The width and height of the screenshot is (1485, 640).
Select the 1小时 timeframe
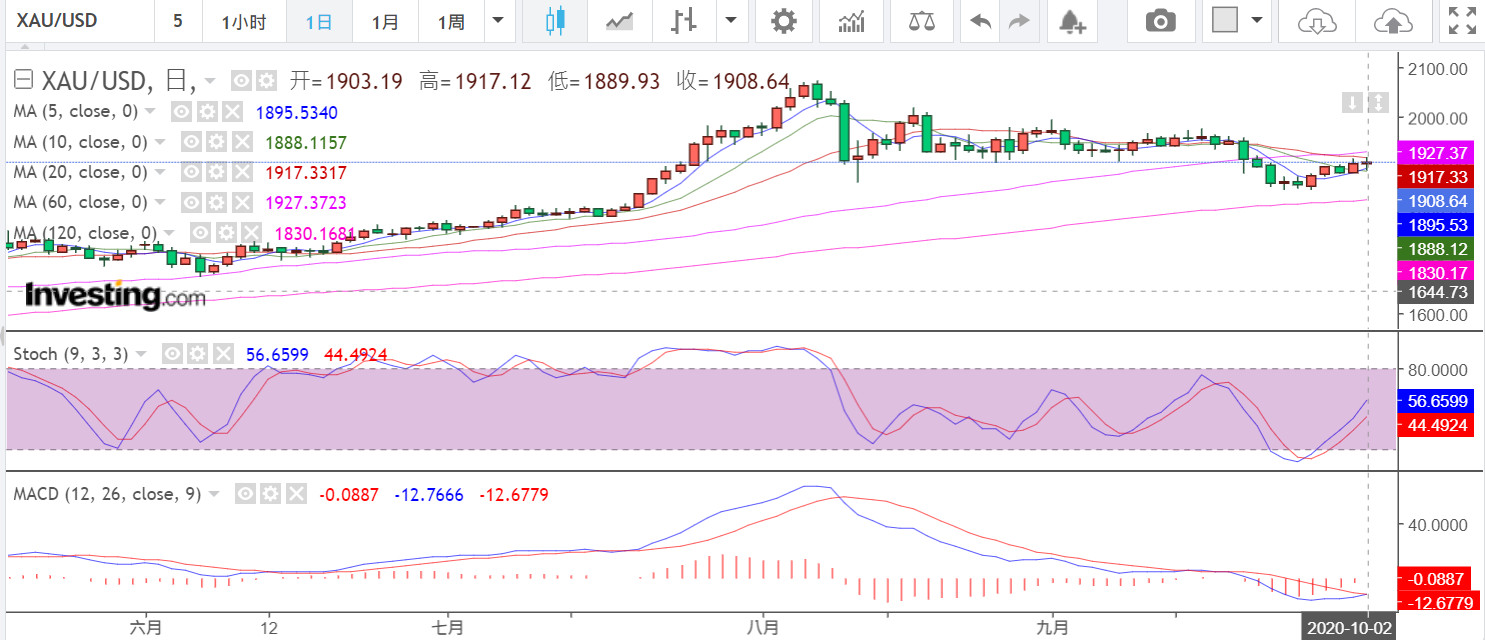tap(243, 21)
